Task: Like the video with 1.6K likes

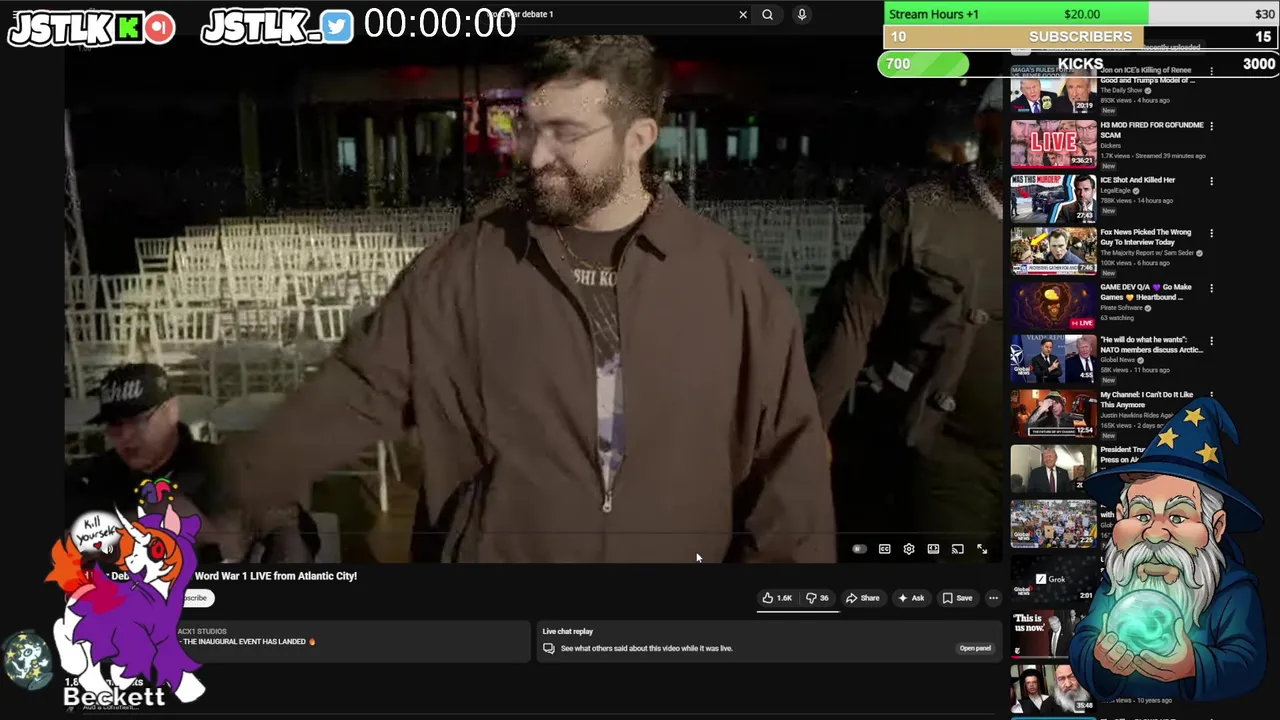Action: tap(777, 598)
